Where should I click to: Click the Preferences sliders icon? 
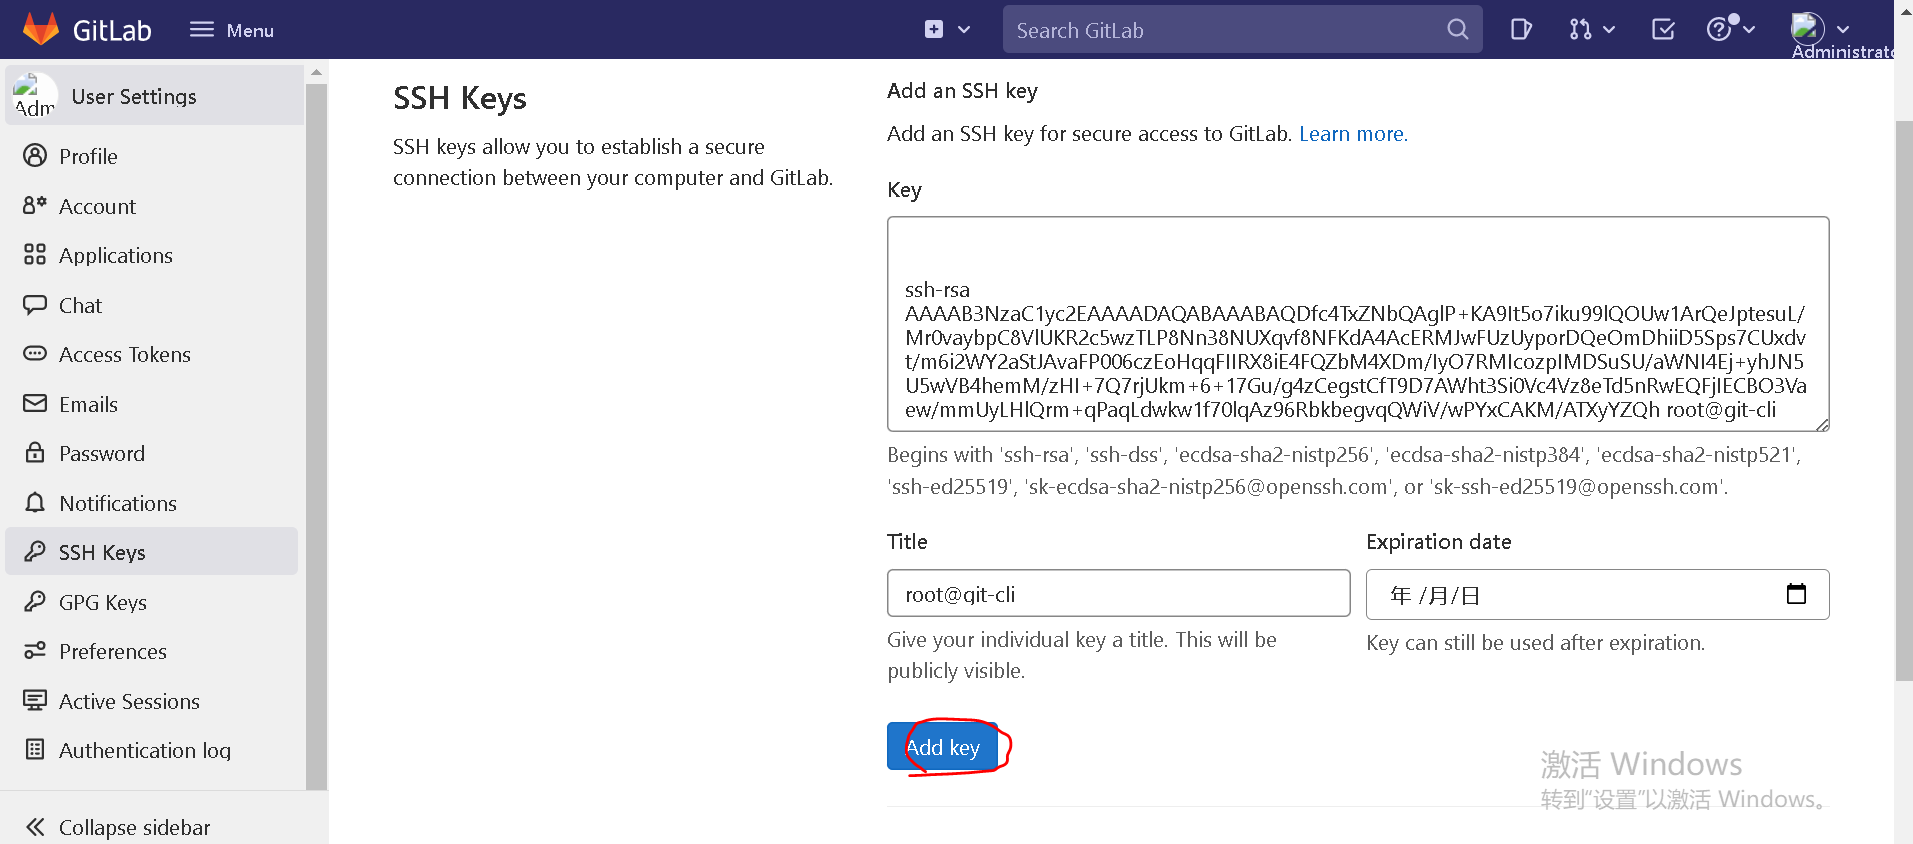pos(35,651)
